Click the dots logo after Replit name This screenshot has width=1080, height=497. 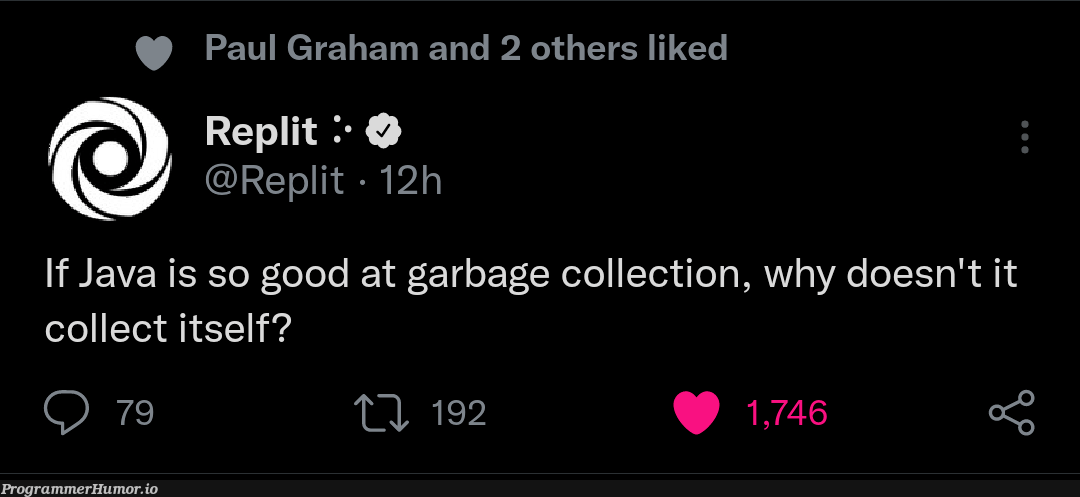click(x=341, y=130)
